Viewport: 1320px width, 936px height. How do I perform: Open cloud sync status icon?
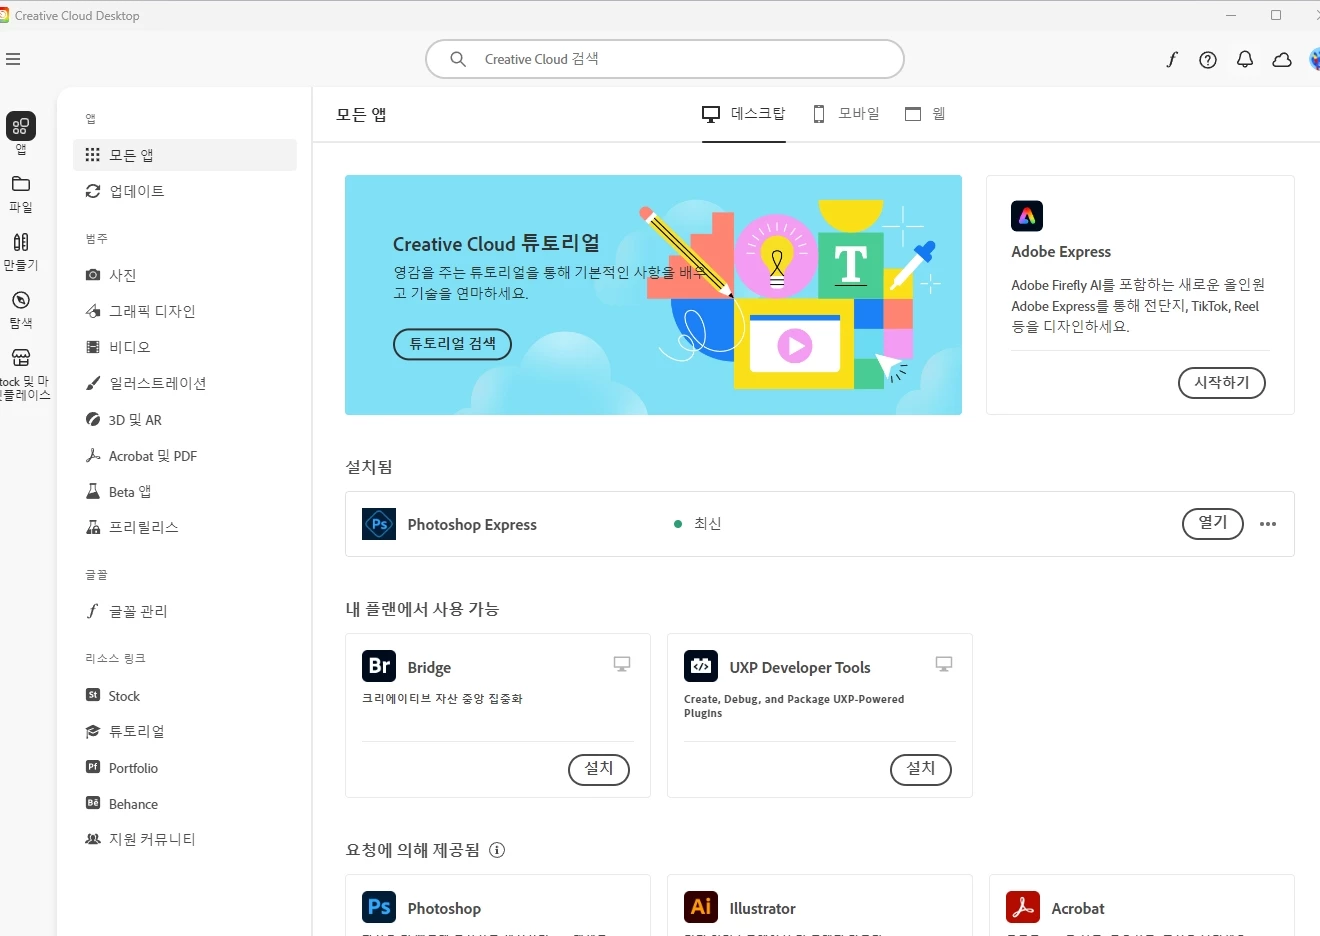[1282, 60]
